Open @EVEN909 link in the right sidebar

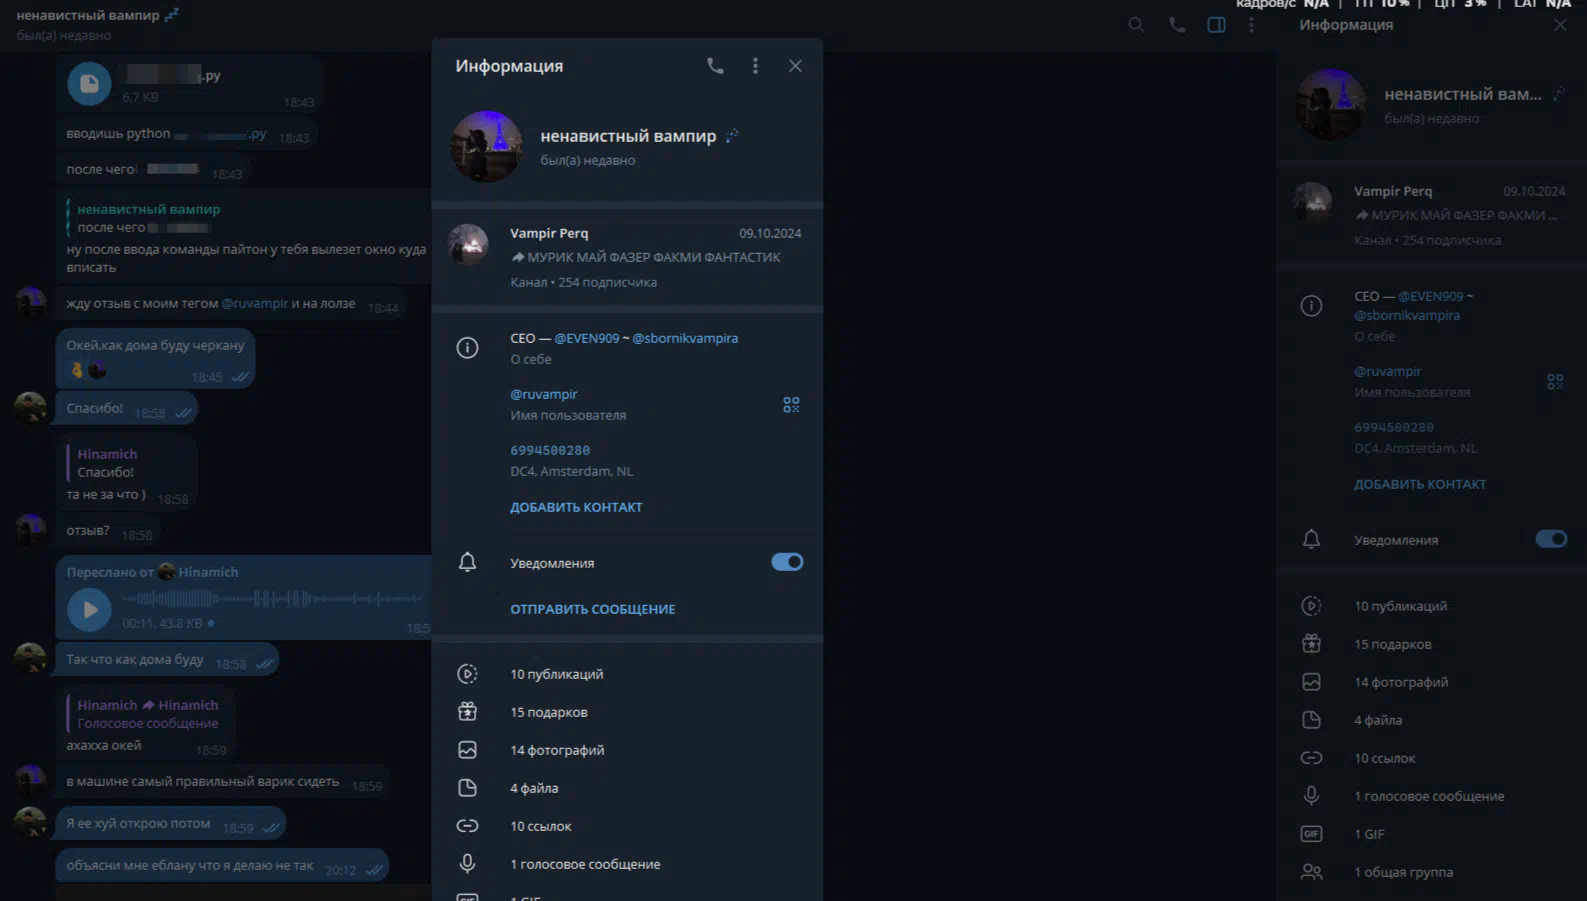coord(1430,296)
